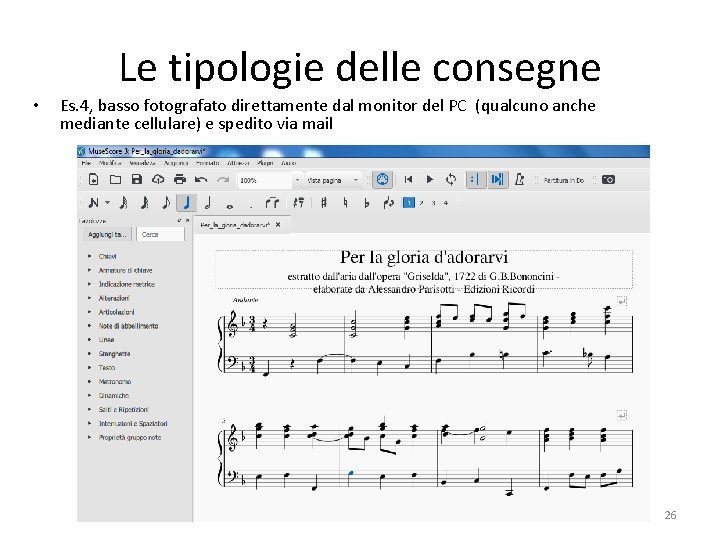Click the Cerca search field

[161, 234]
